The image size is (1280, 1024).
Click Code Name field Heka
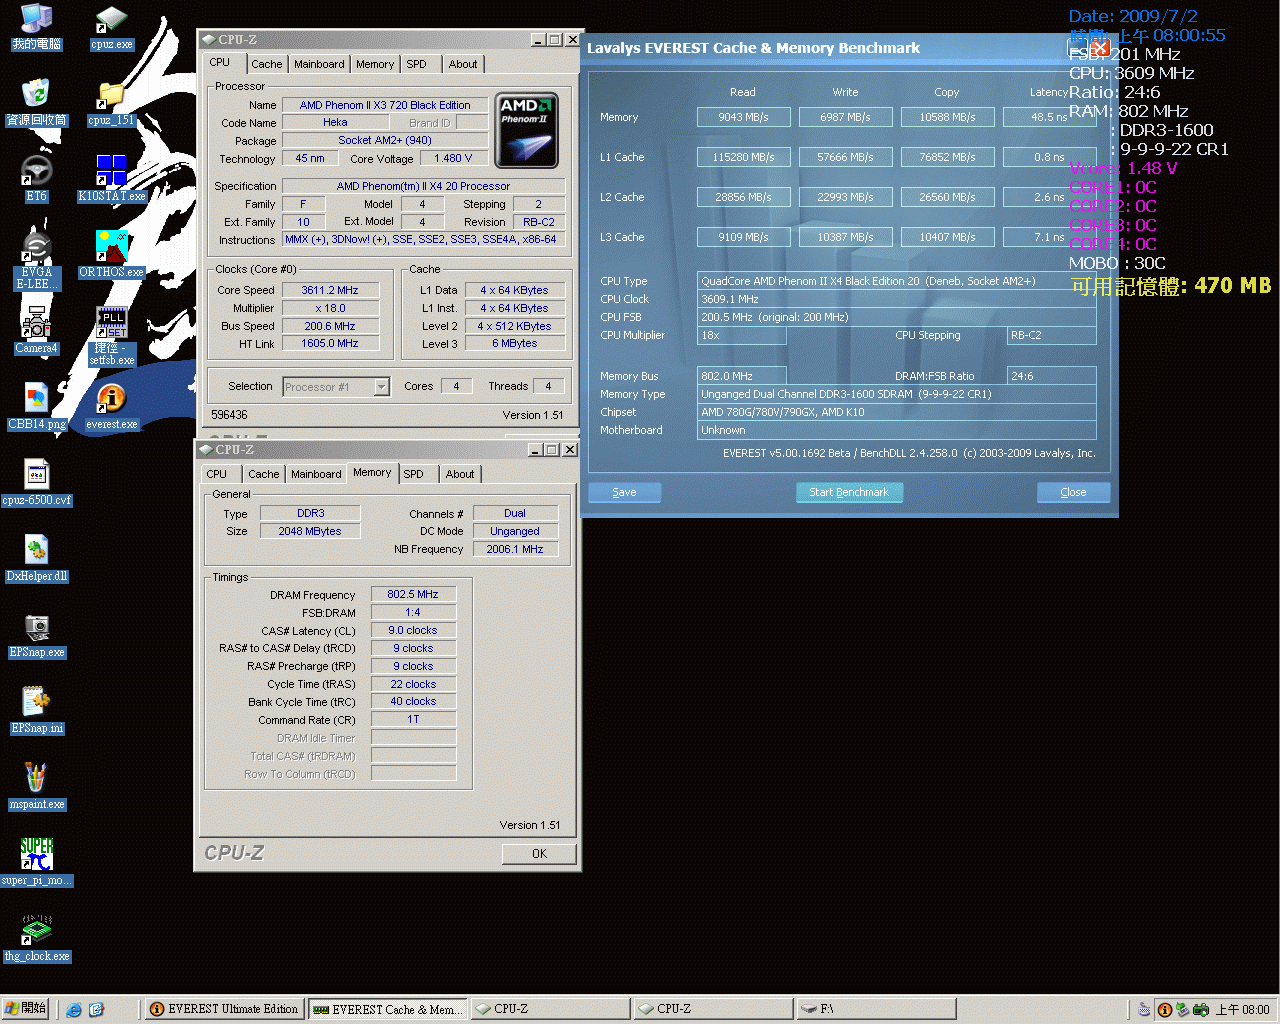pos(336,122)
